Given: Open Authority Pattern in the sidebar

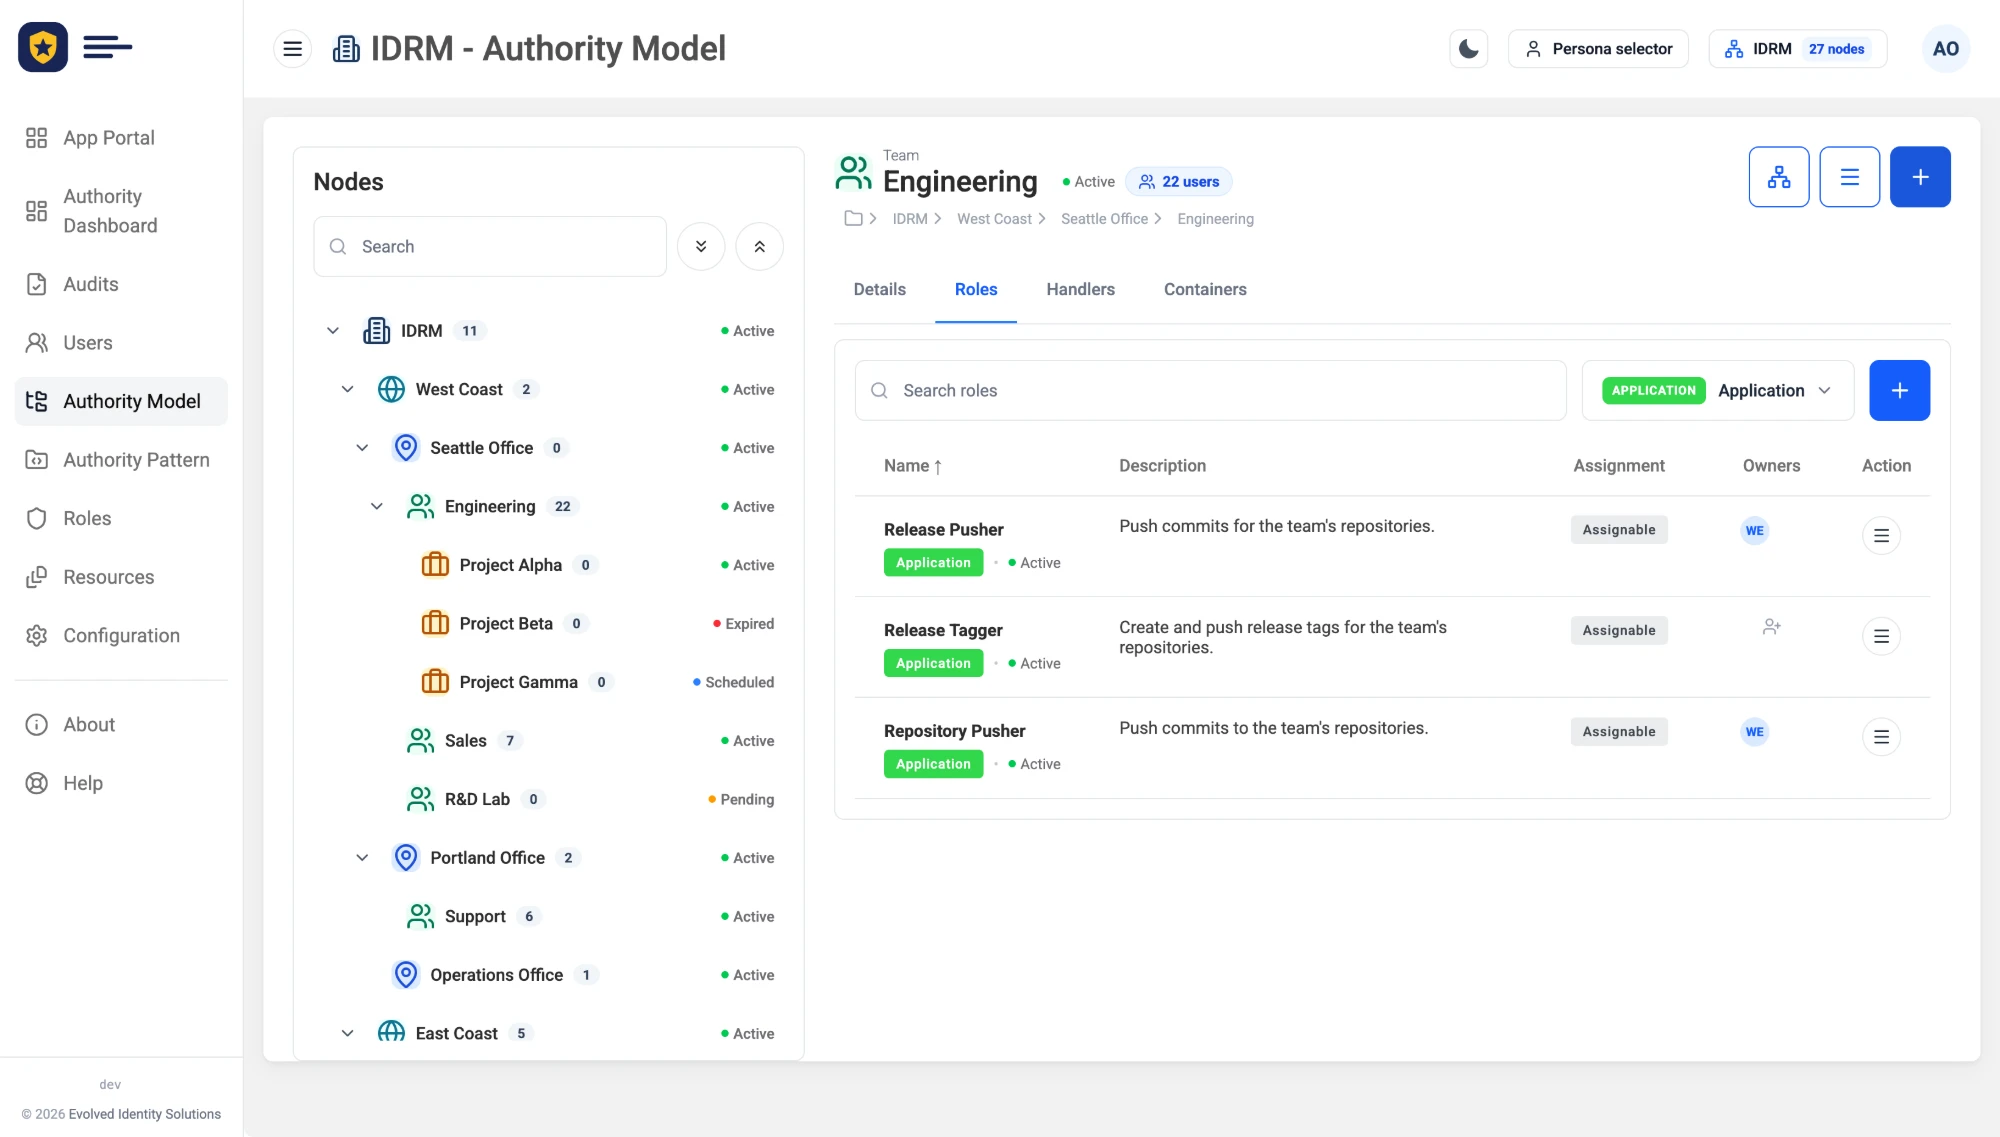Looking at the screenshot, I should 121,460.
